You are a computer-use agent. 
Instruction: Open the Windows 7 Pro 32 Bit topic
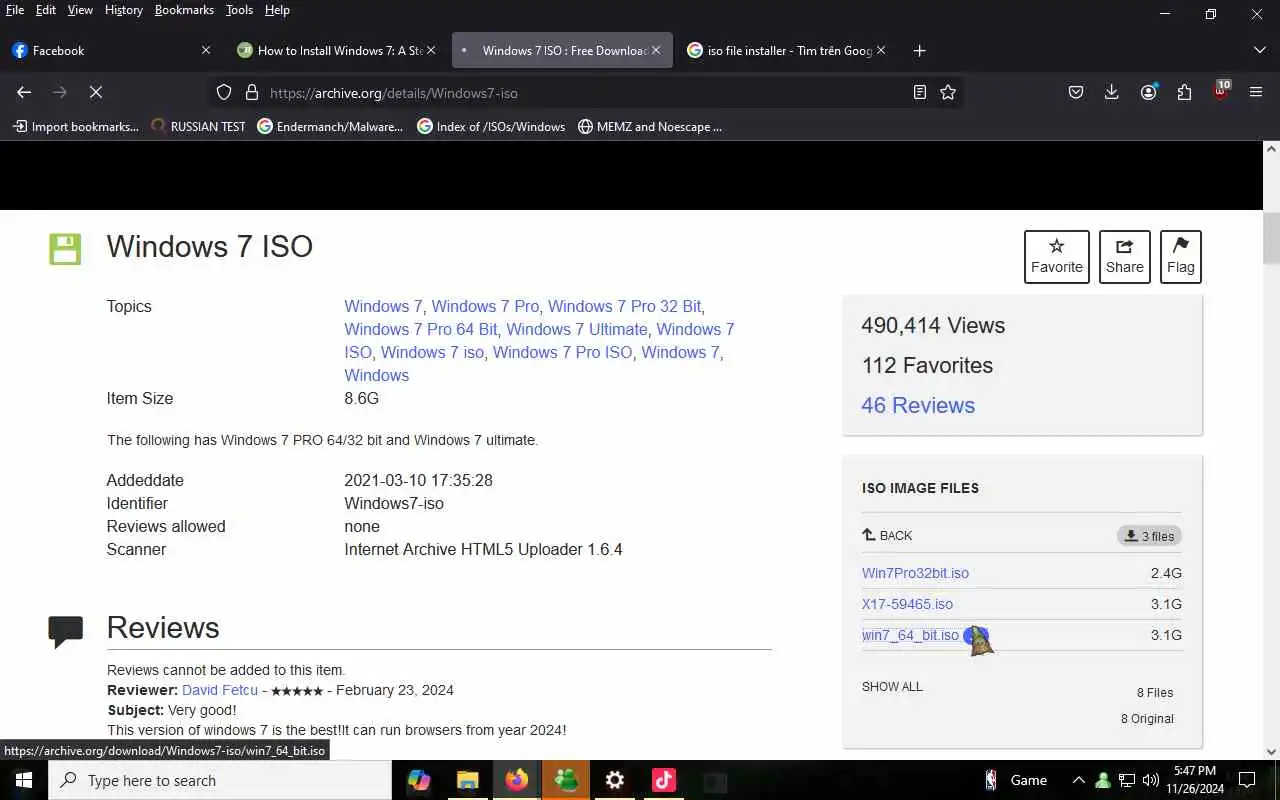click(x=624, y=306)
